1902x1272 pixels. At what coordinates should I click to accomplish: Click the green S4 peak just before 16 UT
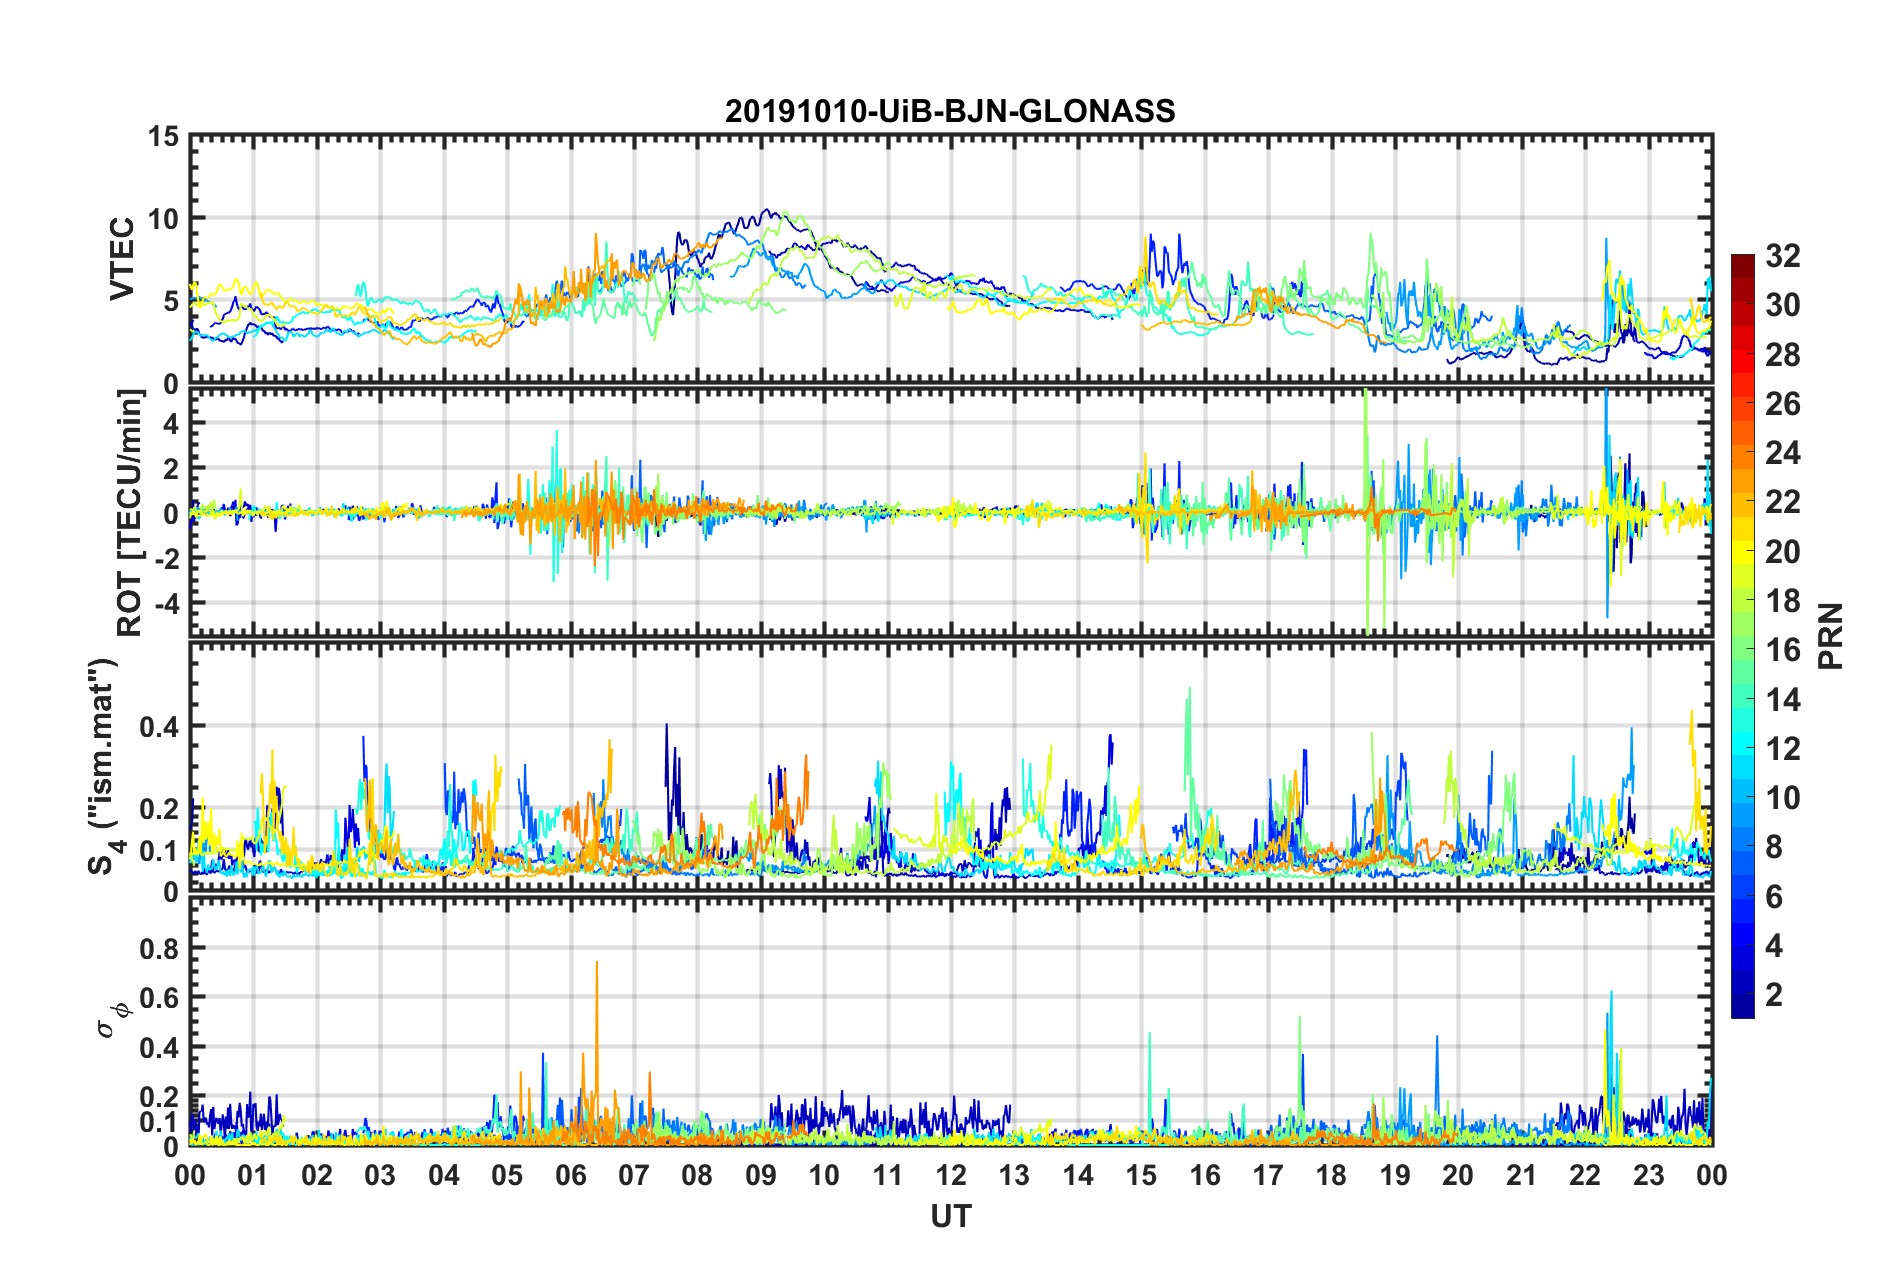pyautogui.click(x=1188, y=740)
